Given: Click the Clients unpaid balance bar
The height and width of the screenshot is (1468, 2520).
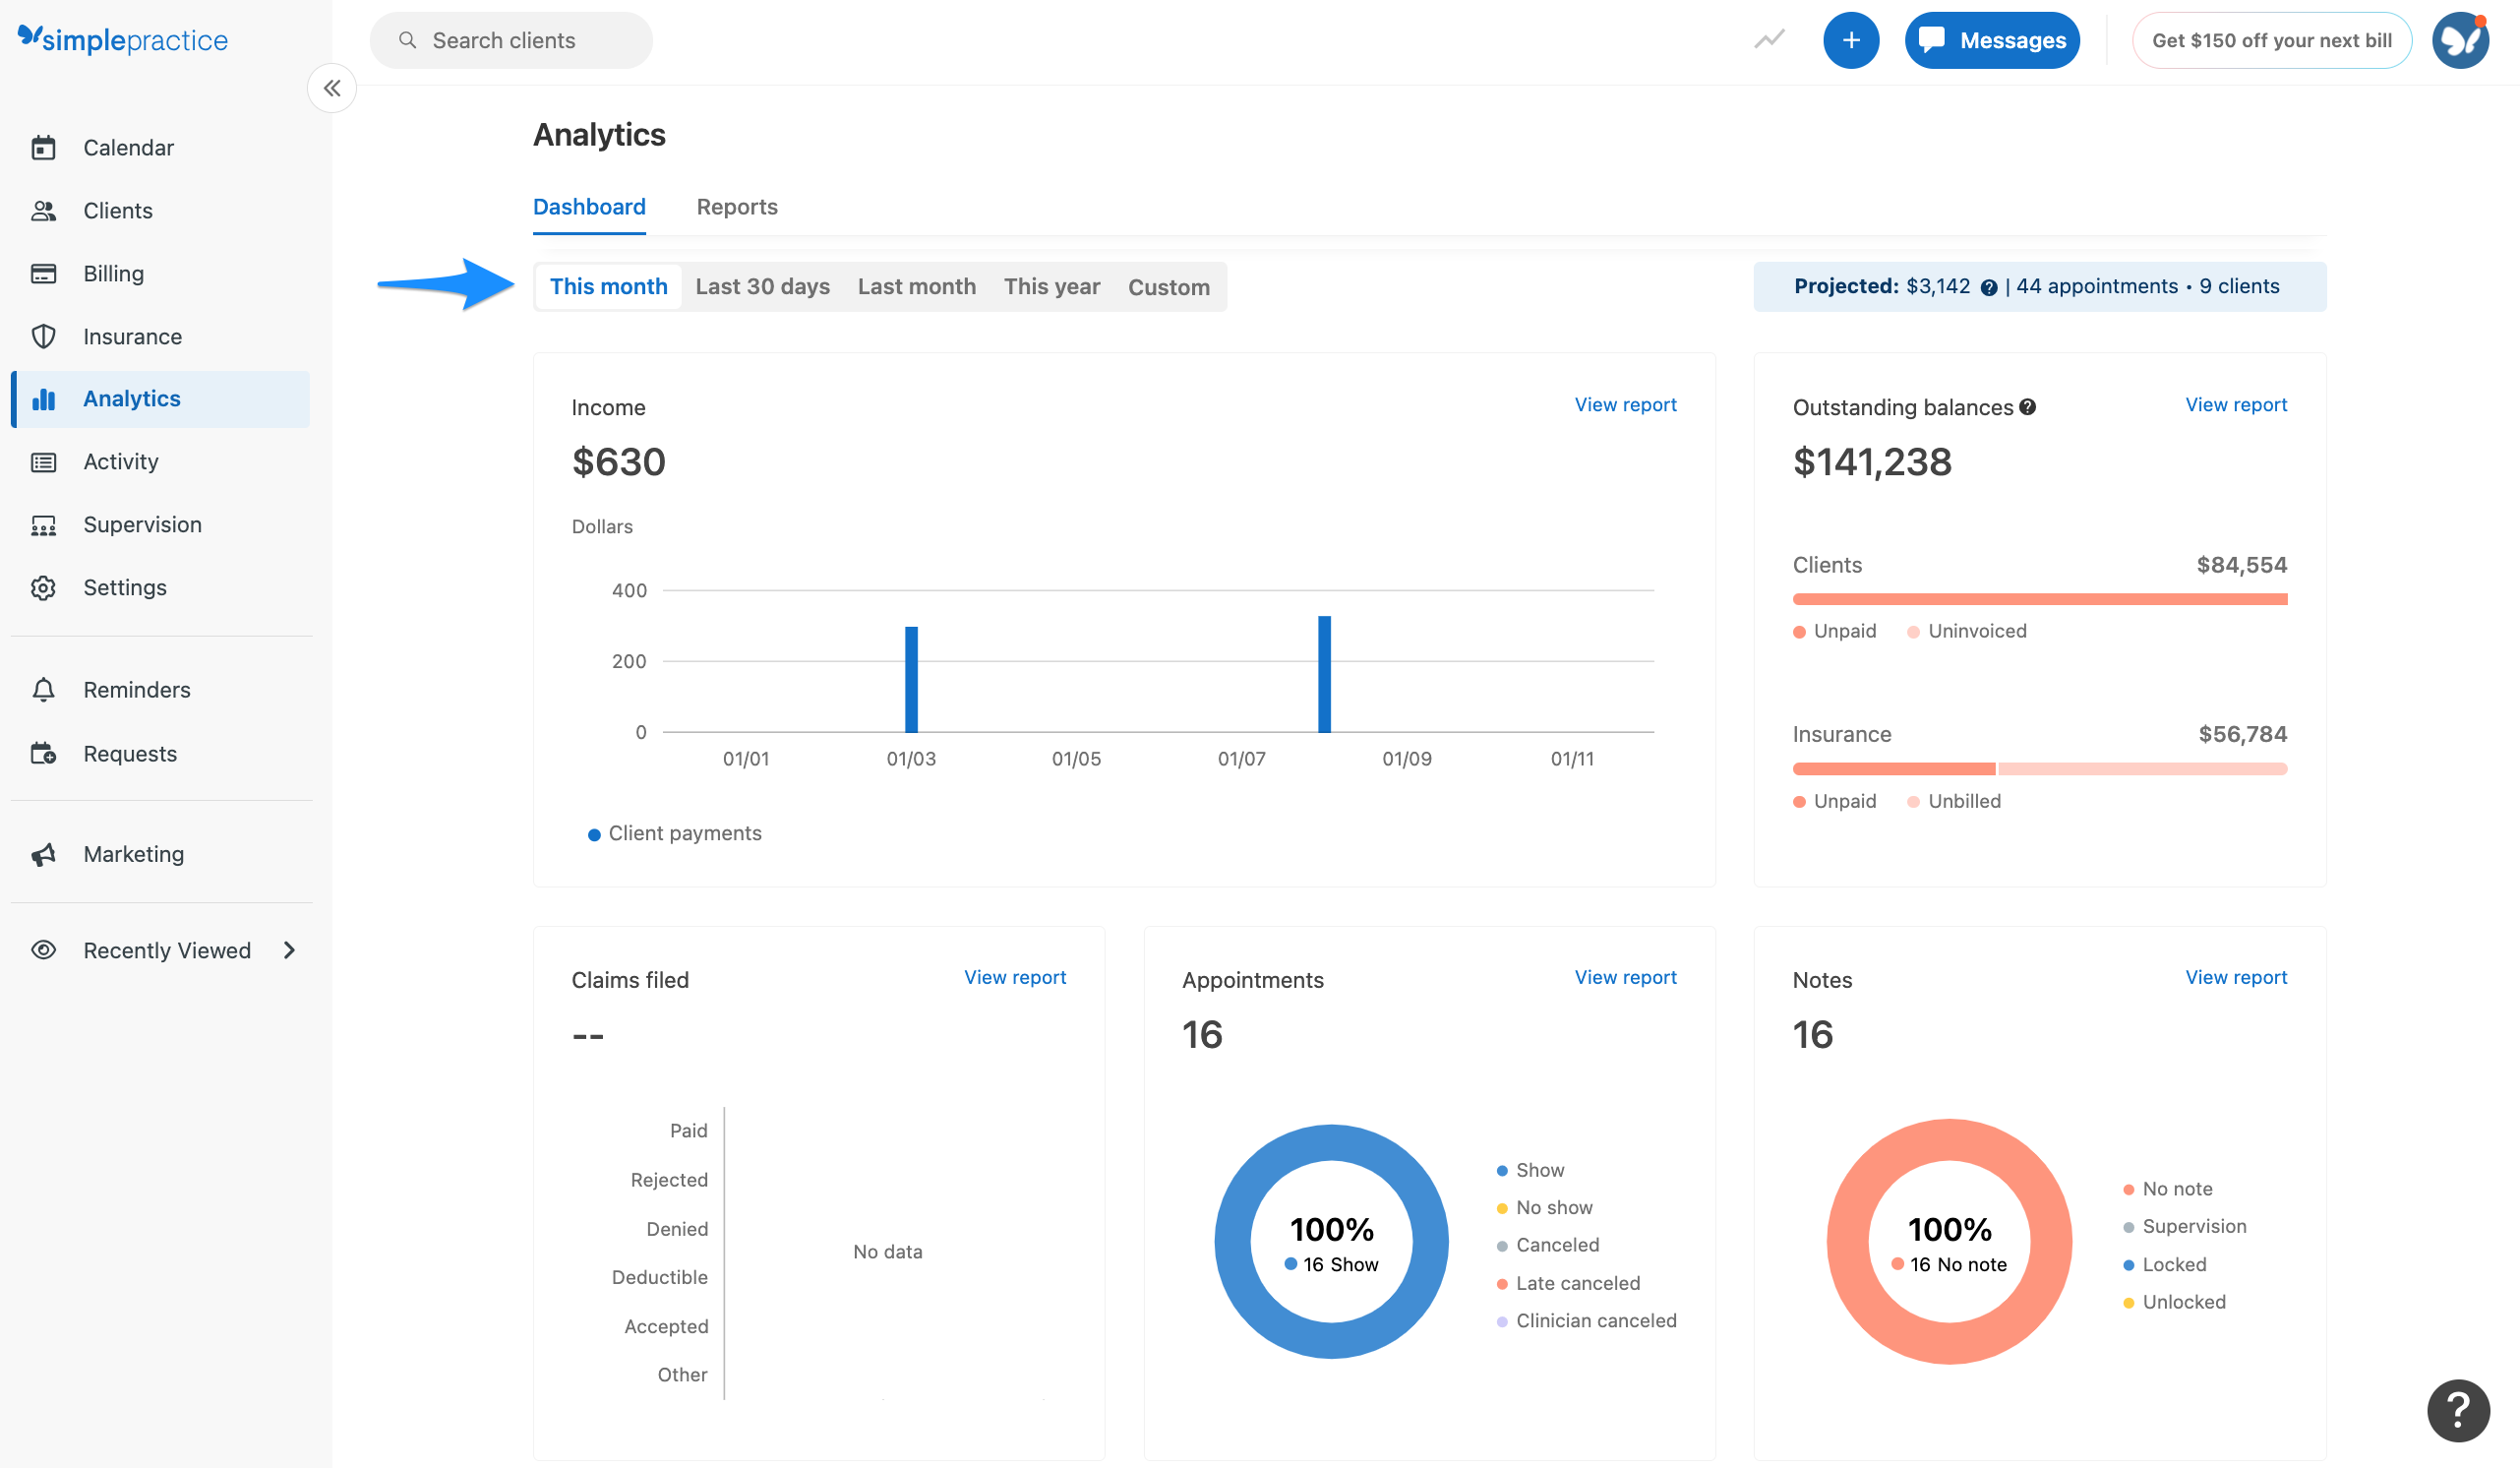Looking at the screenshot, I should 2040,598.
